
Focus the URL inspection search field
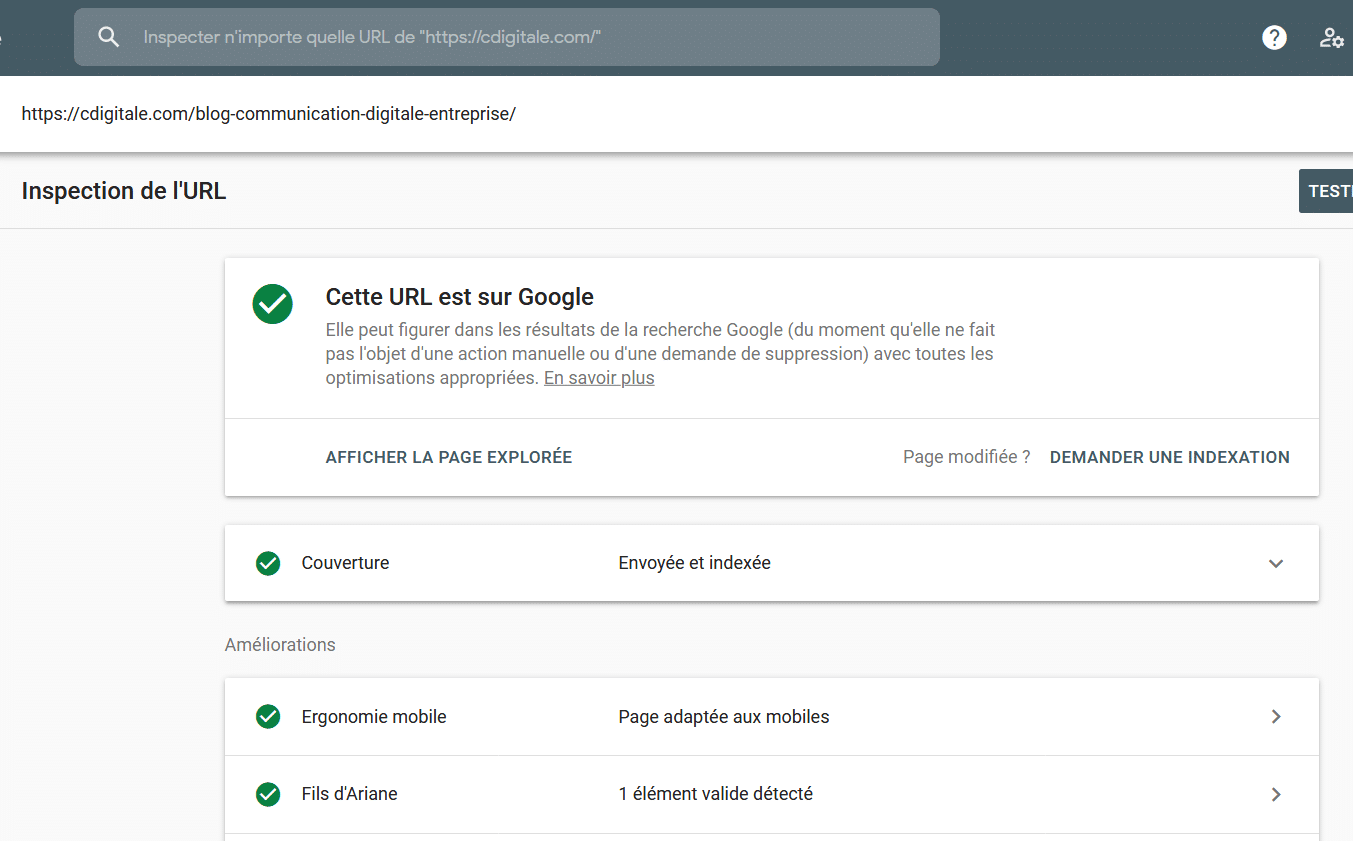coord(507,37)
